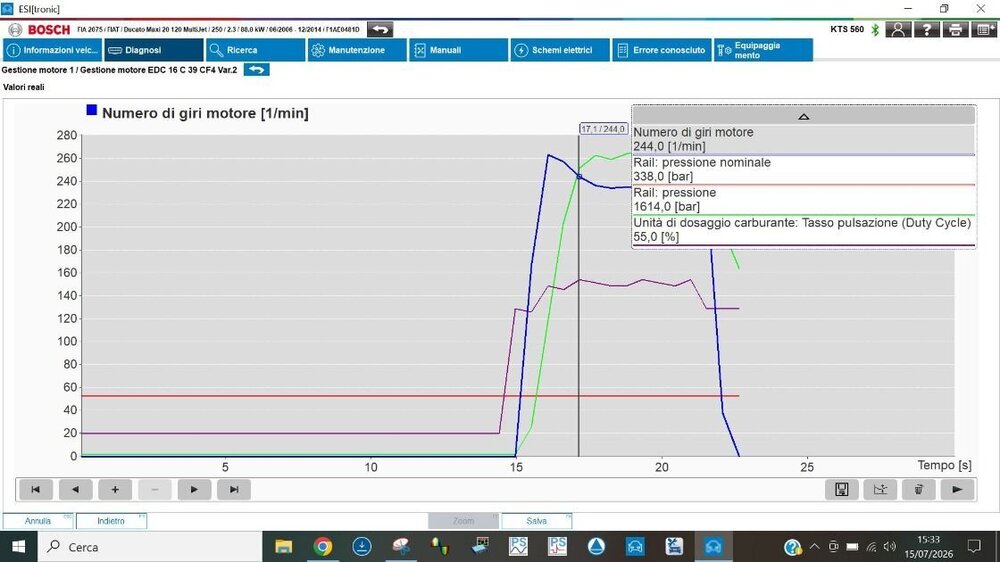Click the Indietro button
This screenshot has width=1000, height=562.
[x=111, y=521]
